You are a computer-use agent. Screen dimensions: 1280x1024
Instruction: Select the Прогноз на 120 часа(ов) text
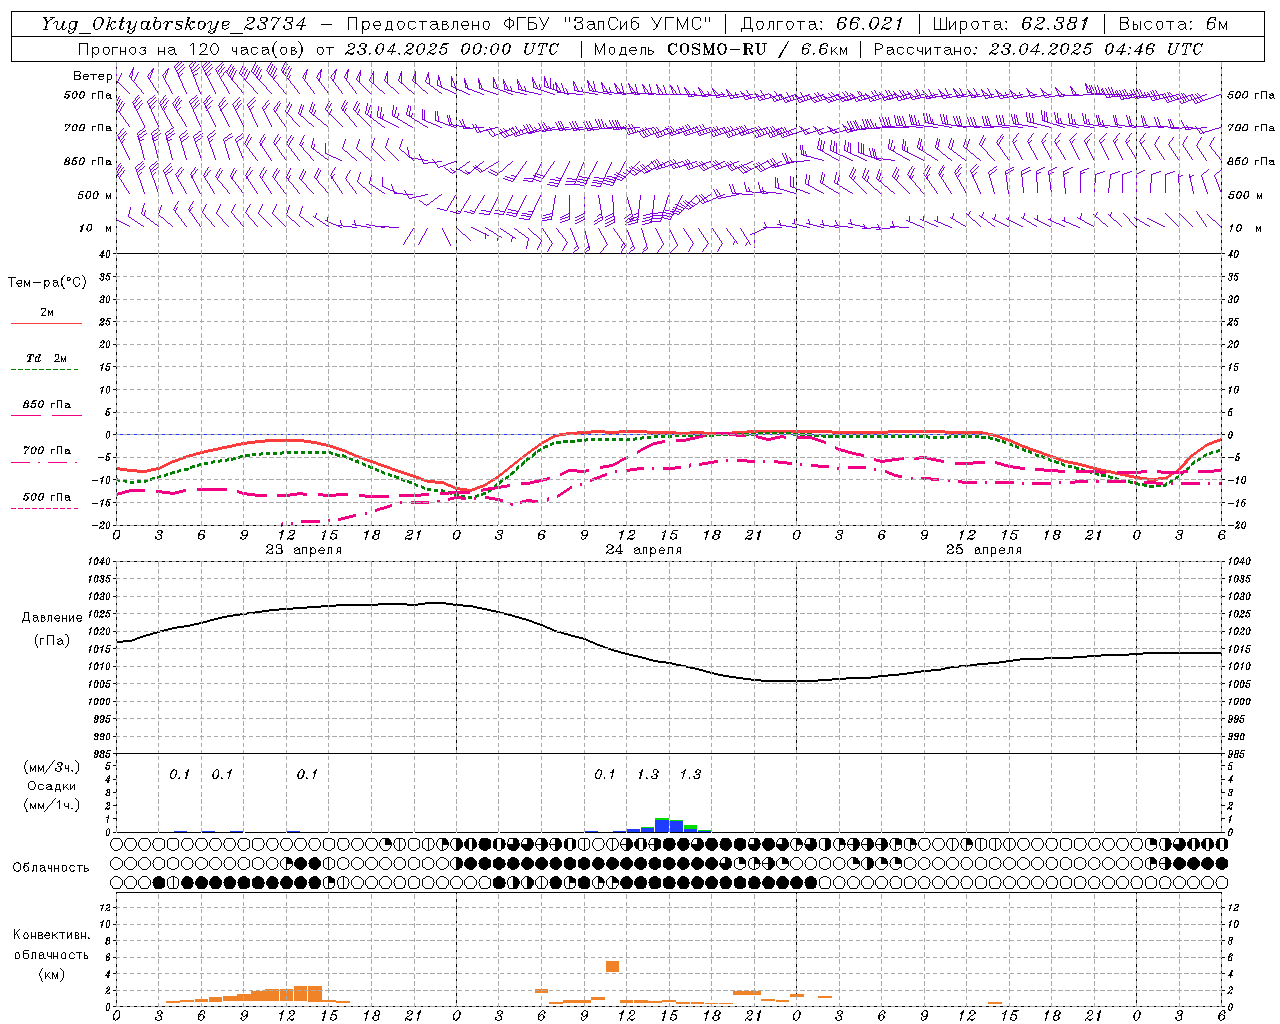point(193,49)
